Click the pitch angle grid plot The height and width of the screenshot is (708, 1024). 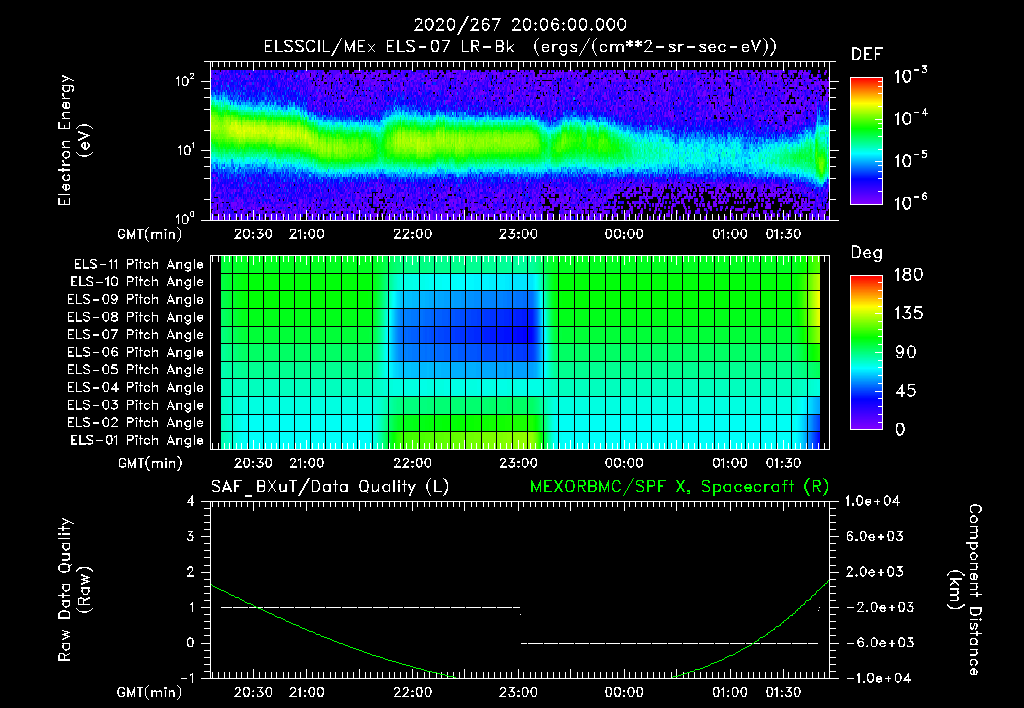click(x=520, y=352)
